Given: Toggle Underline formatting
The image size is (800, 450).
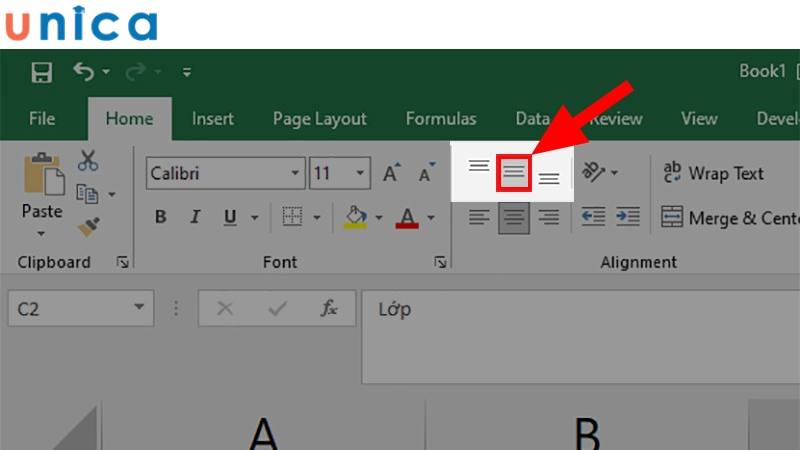Looking at the screenshot, I should tap(230, 217).
